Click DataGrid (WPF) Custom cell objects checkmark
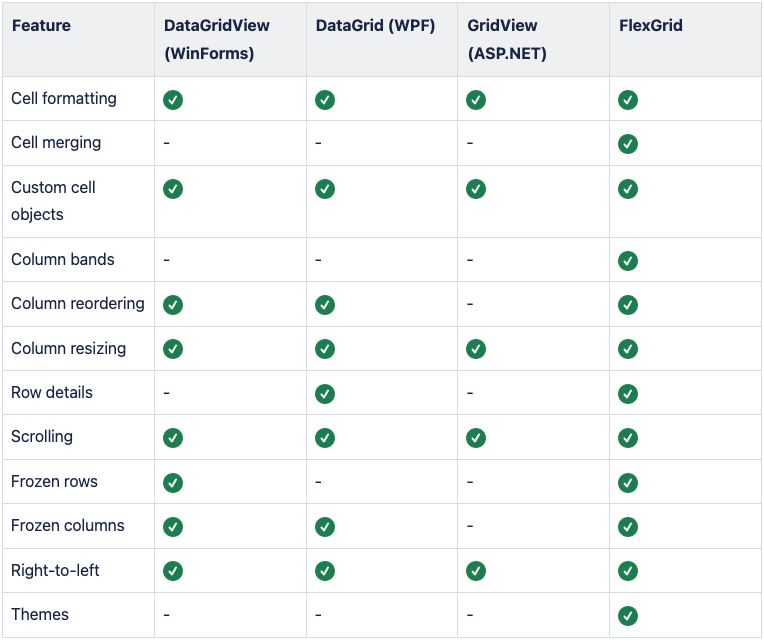Image resolution: width=764 pixels, height=640 pixels. point(325,188)
